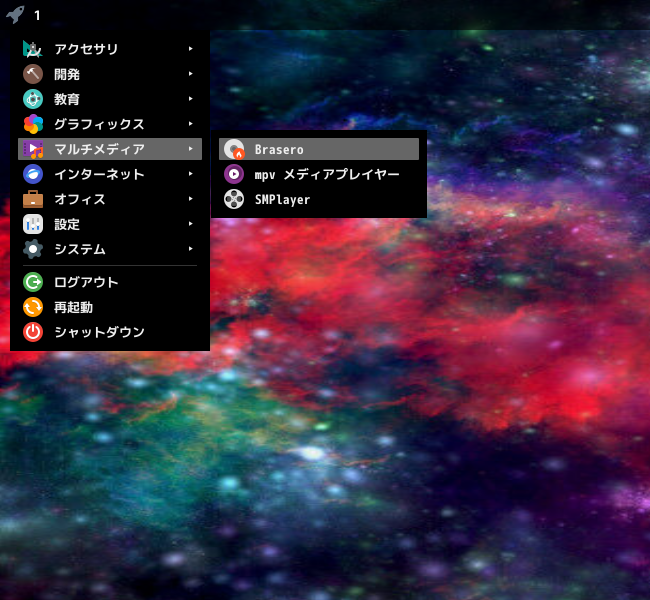Click the 教育 atom icon
This screenshot has height=600, width=650.
tap(33, 99)
